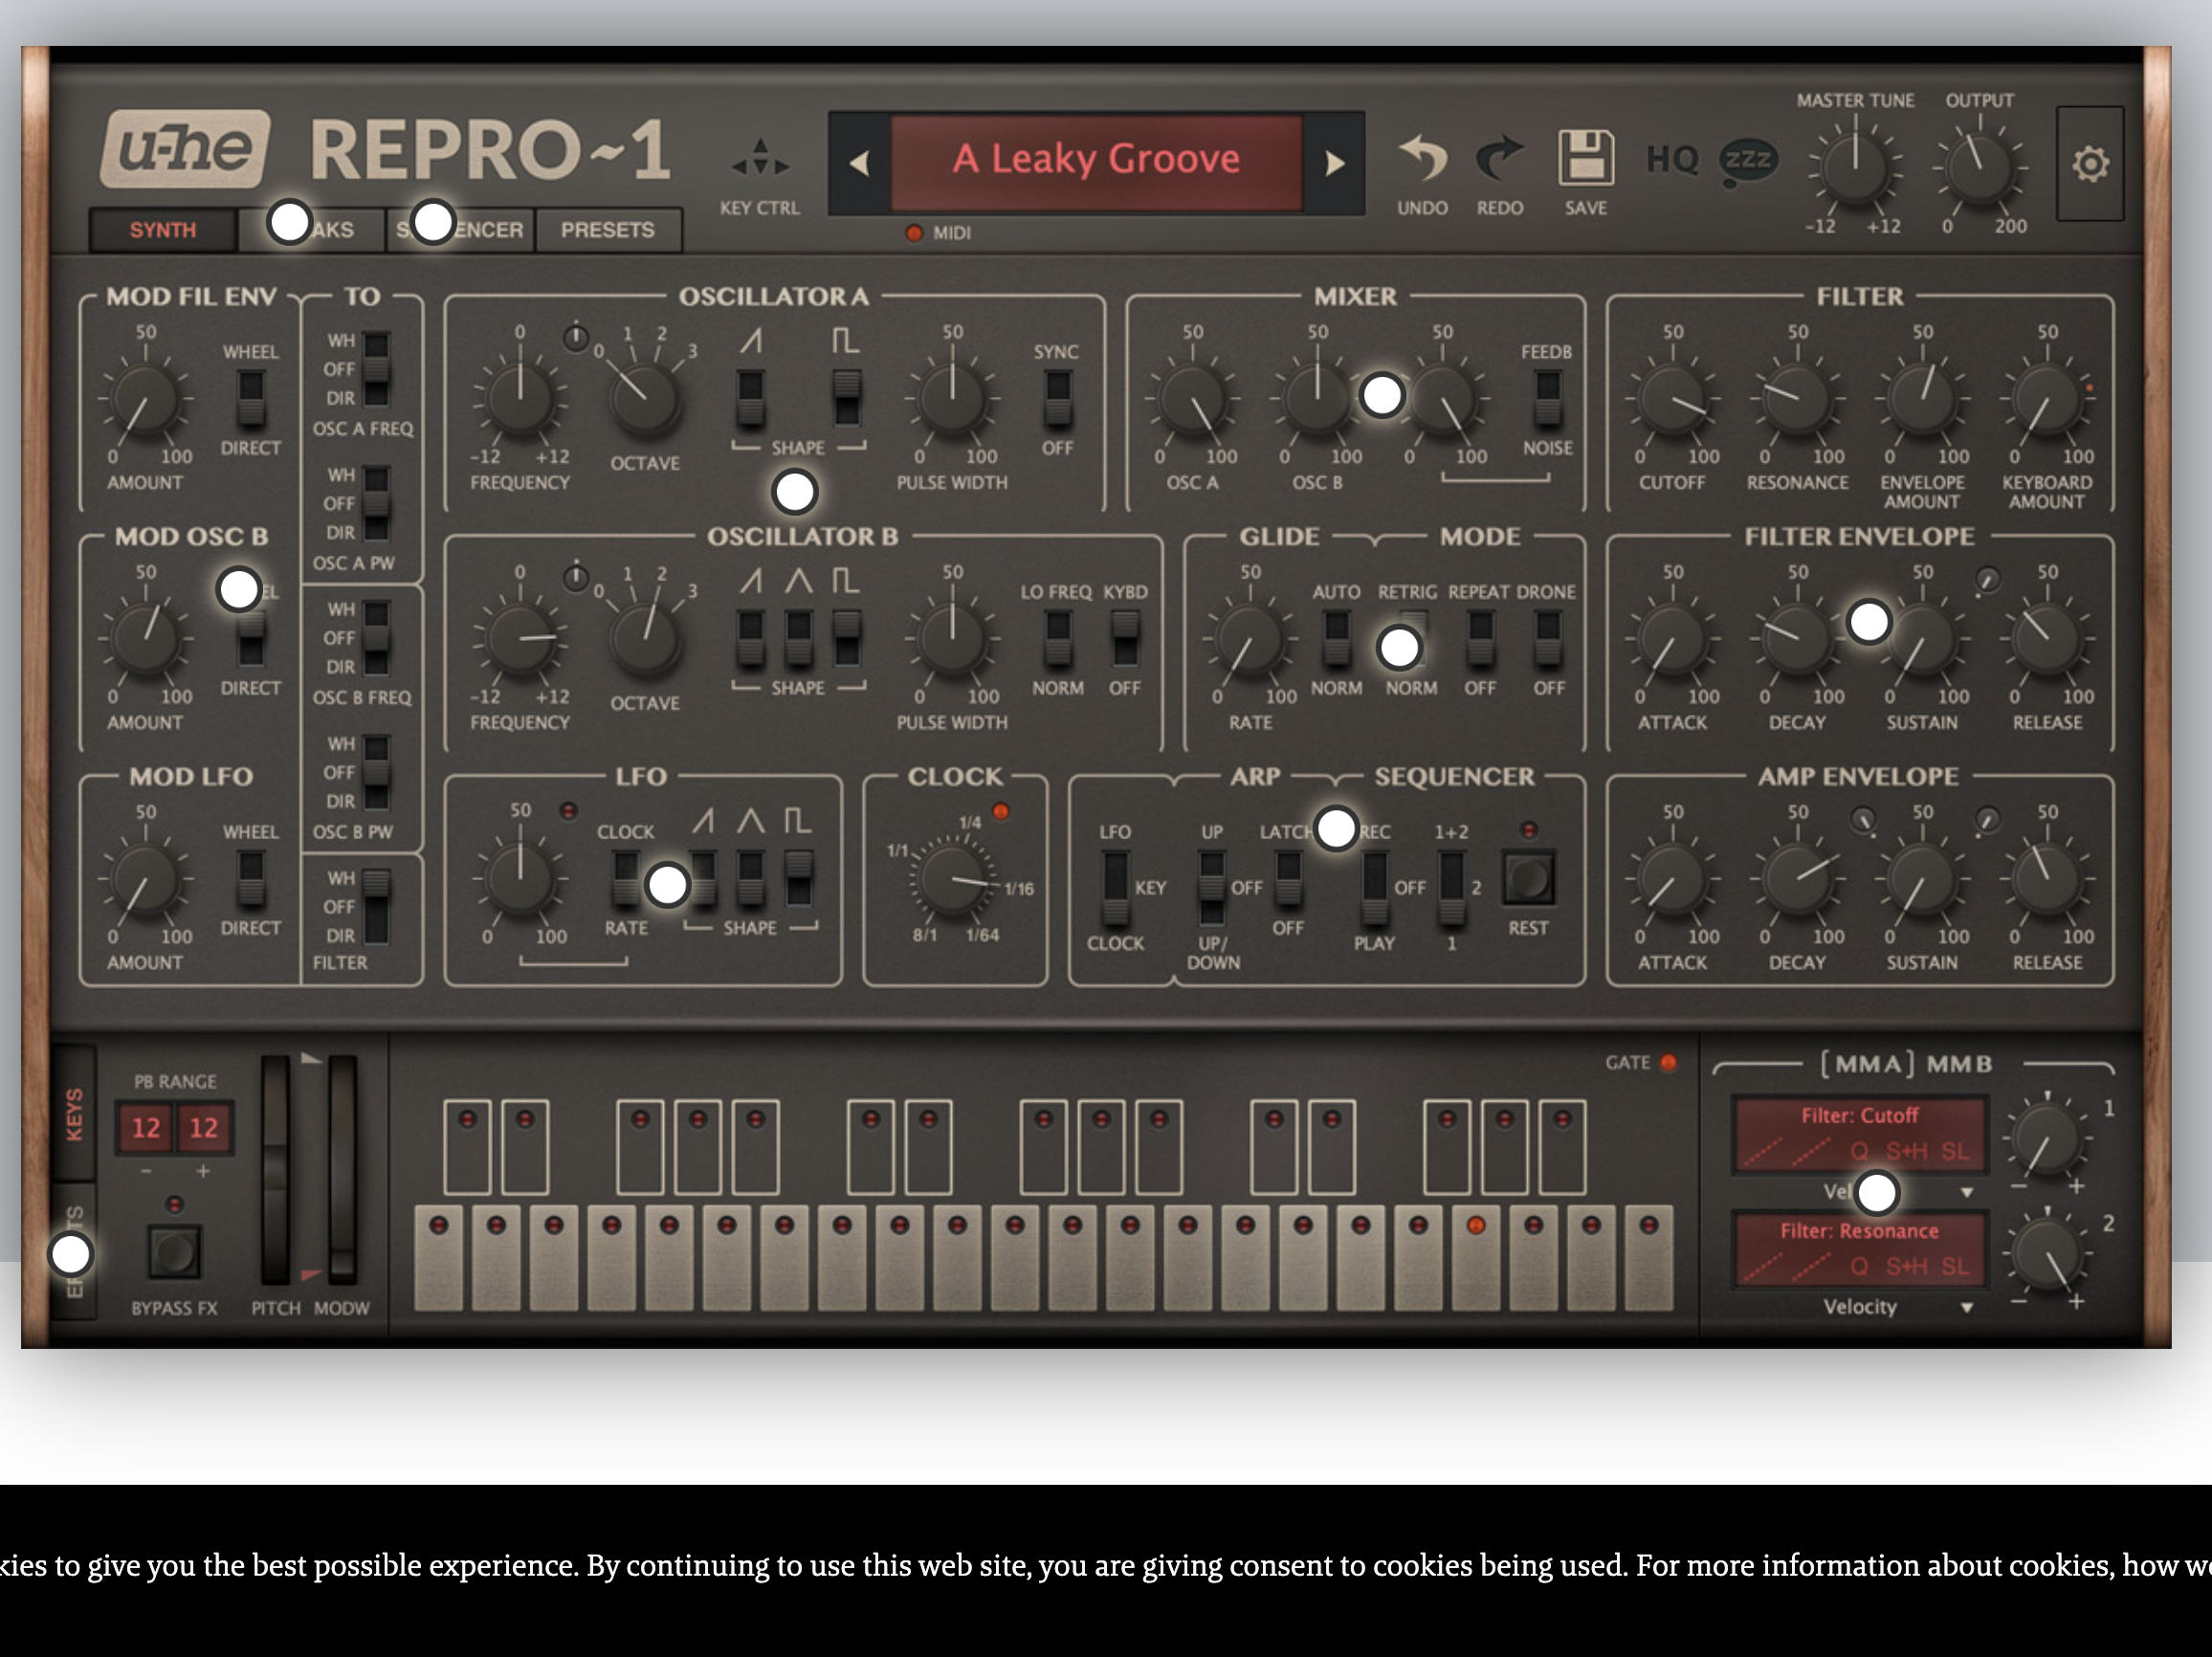Click Oscillator A fine tune mini knob
This screenshot has width=2212, height=1657.
[x=576, y=338]
